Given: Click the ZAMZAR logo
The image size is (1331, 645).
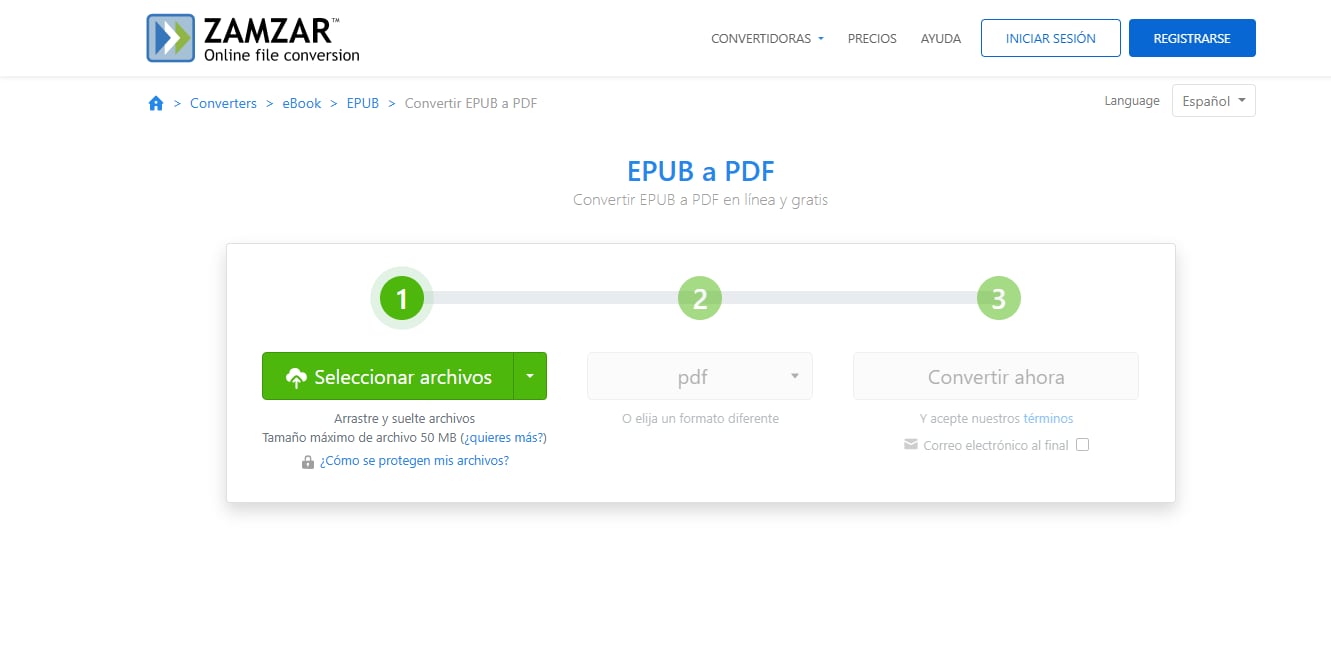Looking at the screenshot, I should tap(252, 37).
